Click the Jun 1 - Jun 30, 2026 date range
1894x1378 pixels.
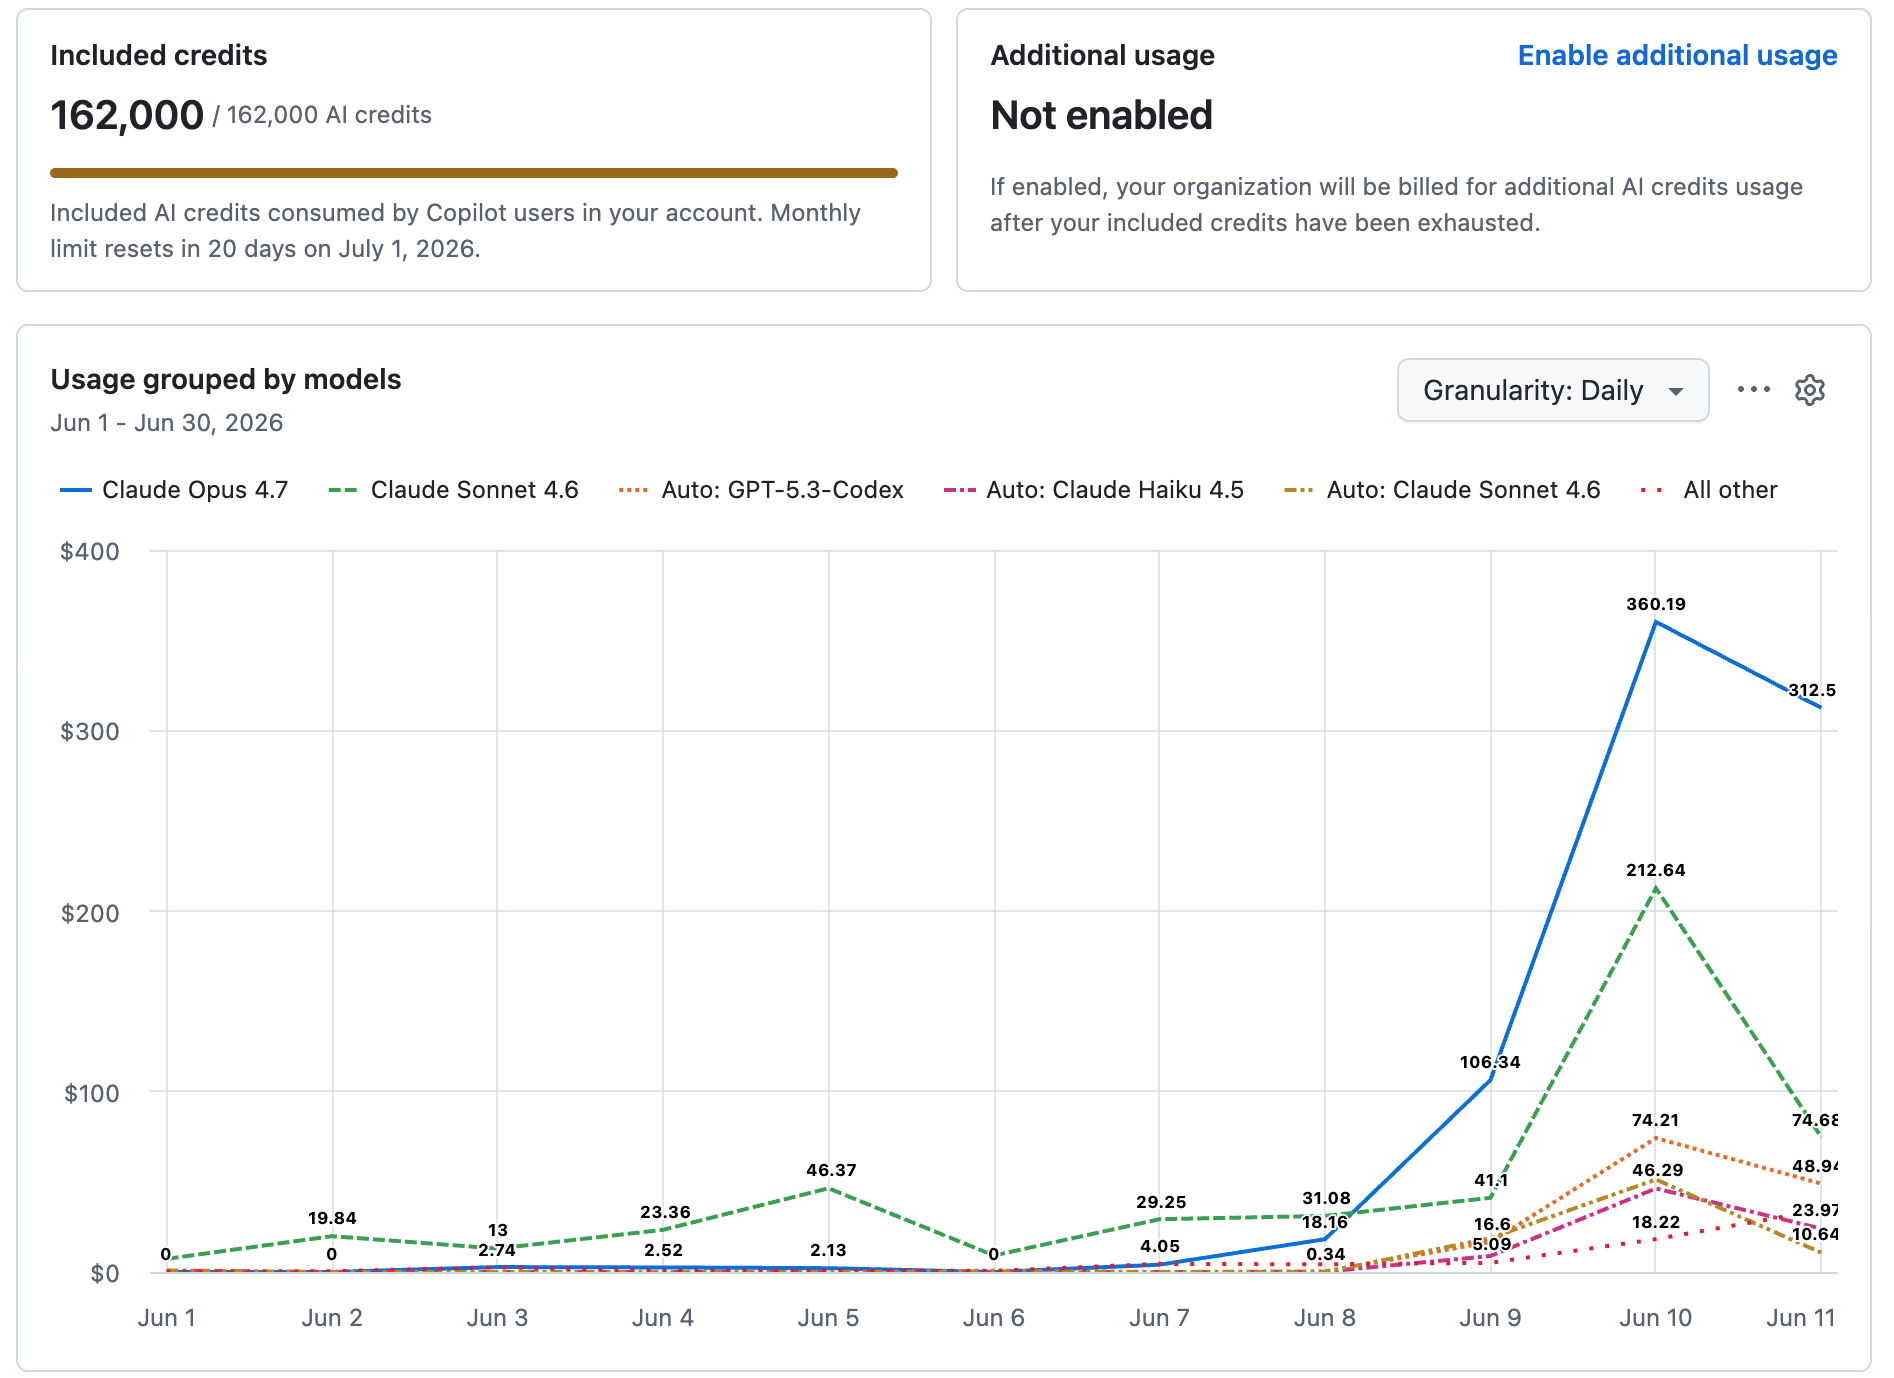[167, 423]
